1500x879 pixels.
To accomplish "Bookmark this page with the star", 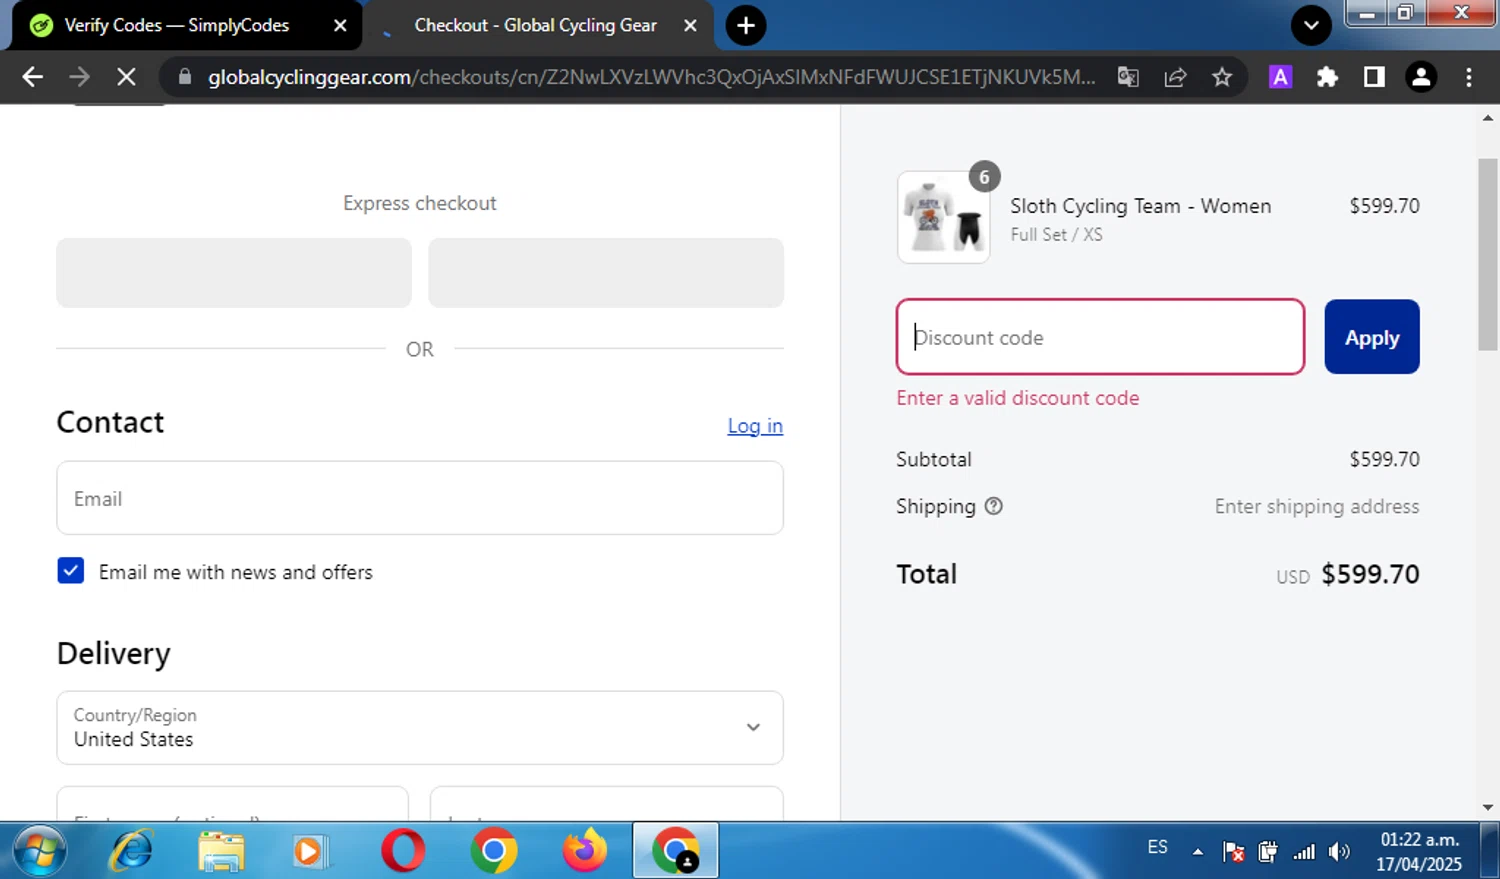I will [x=1222, y=77].
